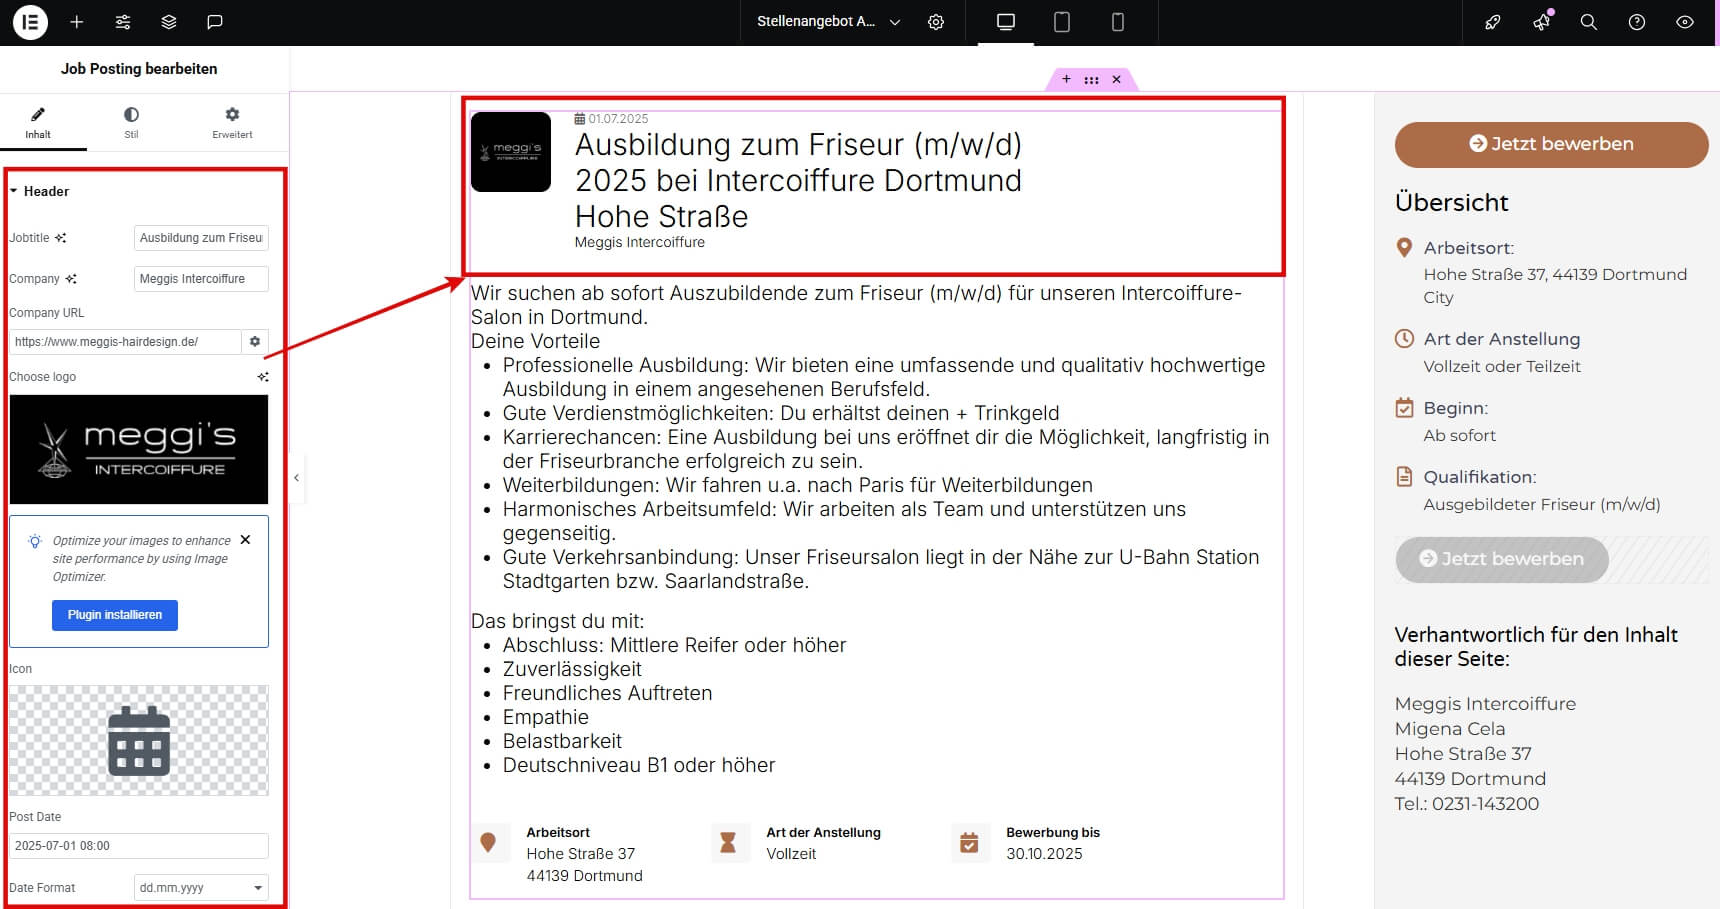Image resolution: width=1720 pixels, height=909 pixels.
Task: Click the Post Date input field
Action: pos(139,846)
